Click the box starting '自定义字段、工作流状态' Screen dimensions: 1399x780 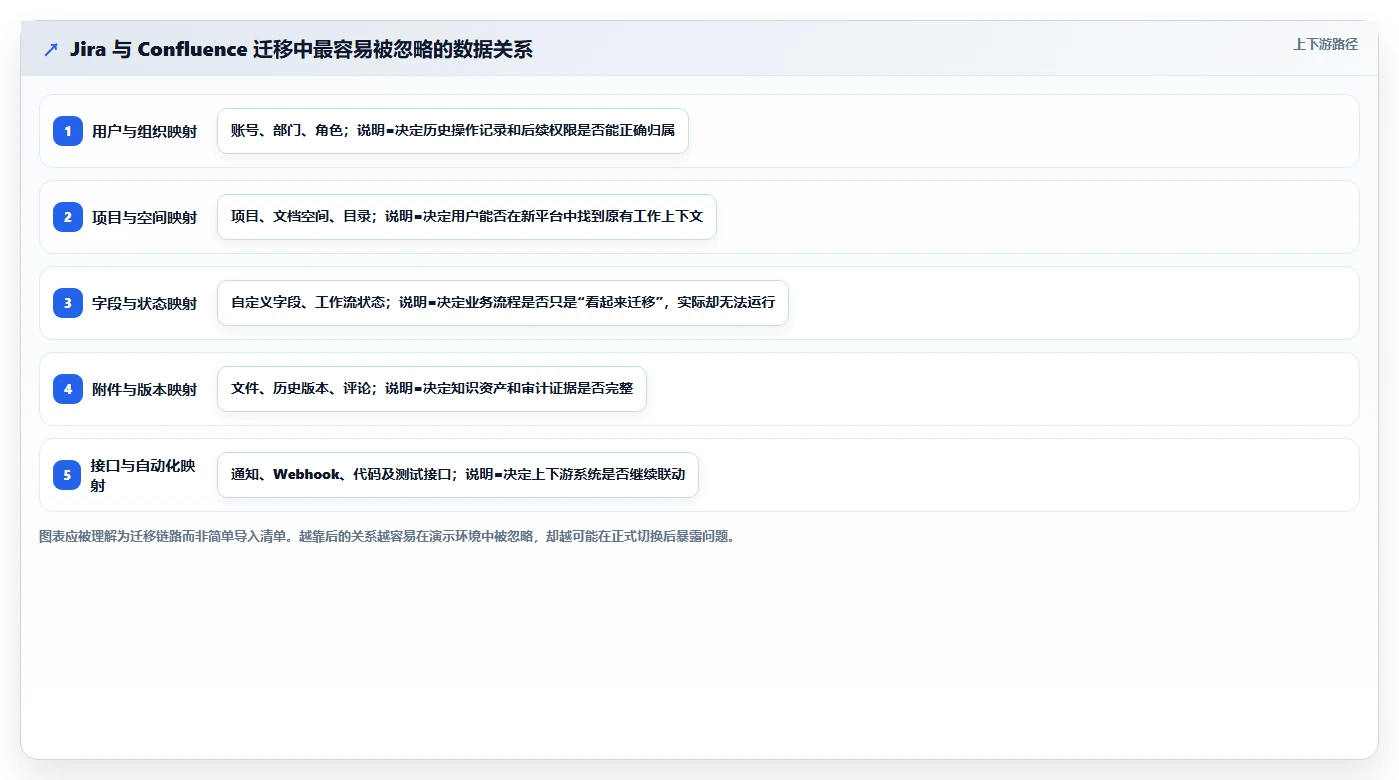[503, 303]
